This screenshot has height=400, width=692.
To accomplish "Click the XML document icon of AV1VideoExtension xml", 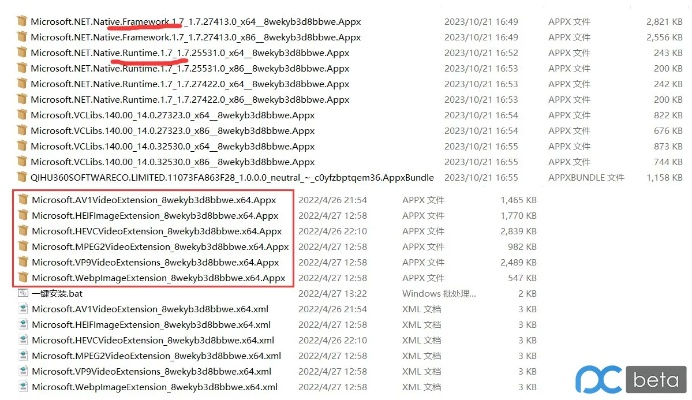I will click(23, 309).
